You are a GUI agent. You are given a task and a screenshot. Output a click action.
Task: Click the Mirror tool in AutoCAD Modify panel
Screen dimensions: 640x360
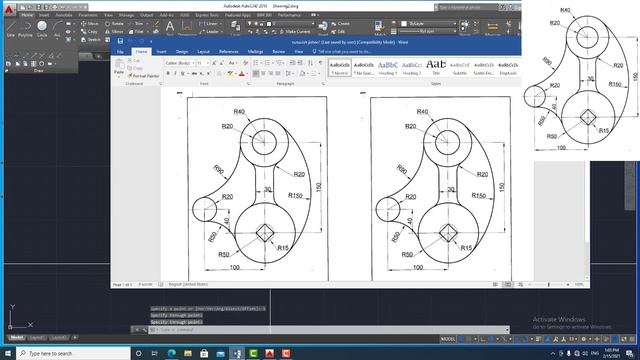114,31
